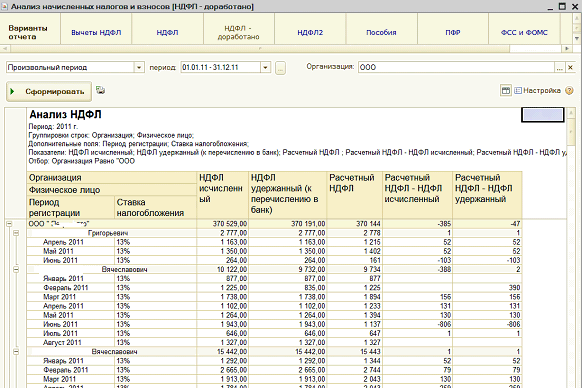583x389 pixels.
Task: Open organization selection ellipsis button
Action: pyautogui.click(x=560, y=67)
